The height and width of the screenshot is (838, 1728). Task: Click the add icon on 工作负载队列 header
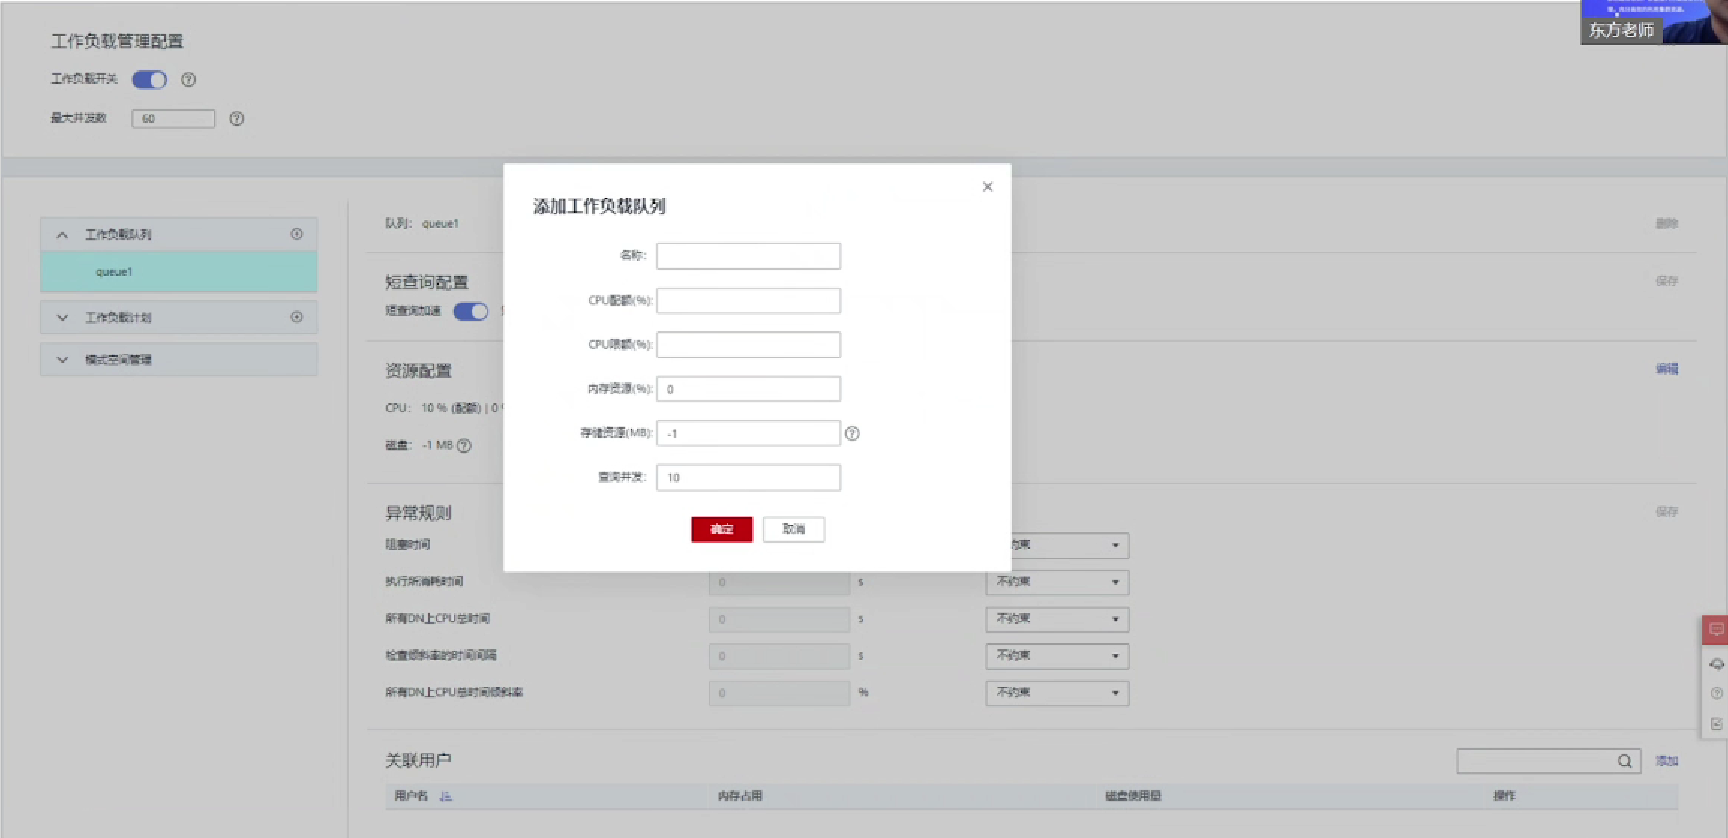[297, 234]
